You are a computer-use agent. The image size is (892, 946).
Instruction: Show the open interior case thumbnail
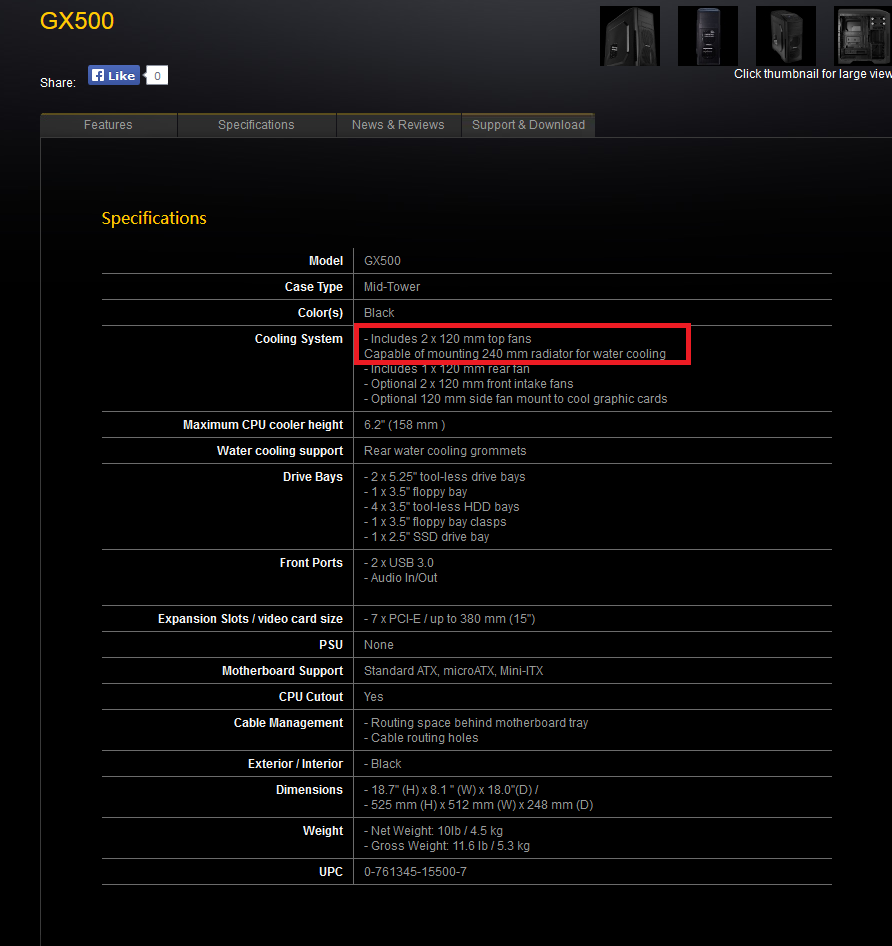pyautogui.click(x=862, y=36)
